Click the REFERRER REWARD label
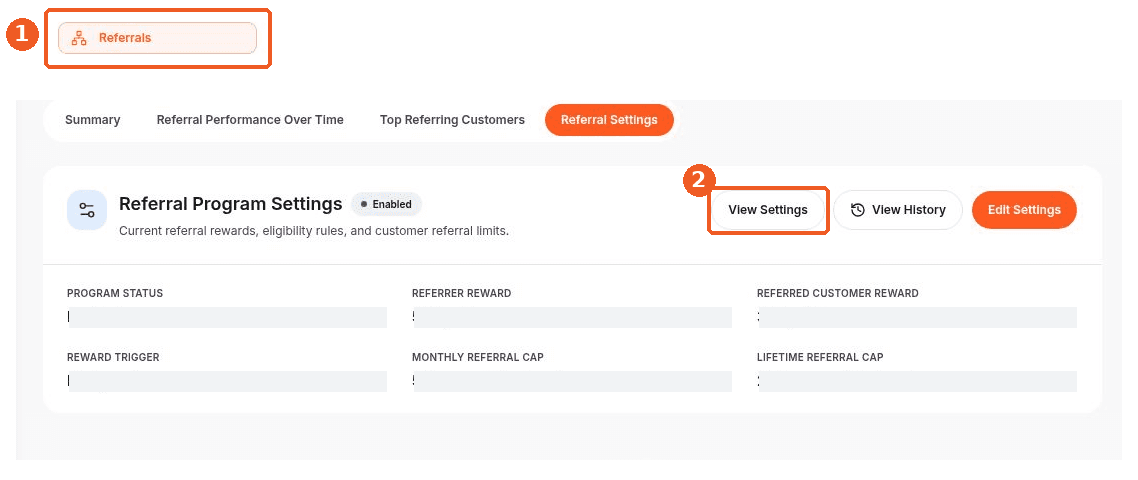Viewport: 1138px width, 480px height. (x=462, y=293)
